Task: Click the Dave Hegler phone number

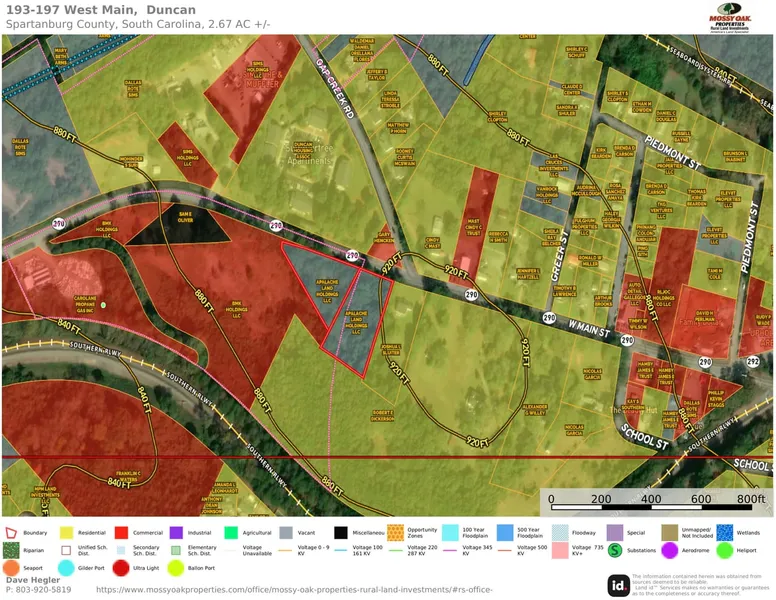Action: (x=38, y=590)
